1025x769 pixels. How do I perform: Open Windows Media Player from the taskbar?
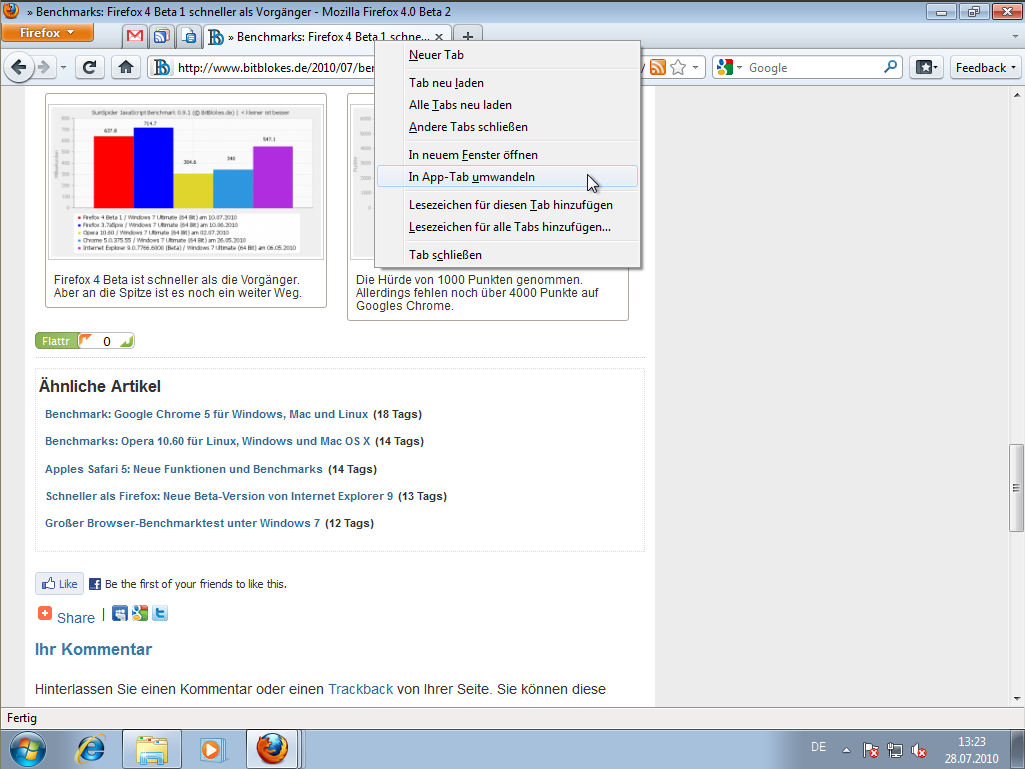pos(212,749)
